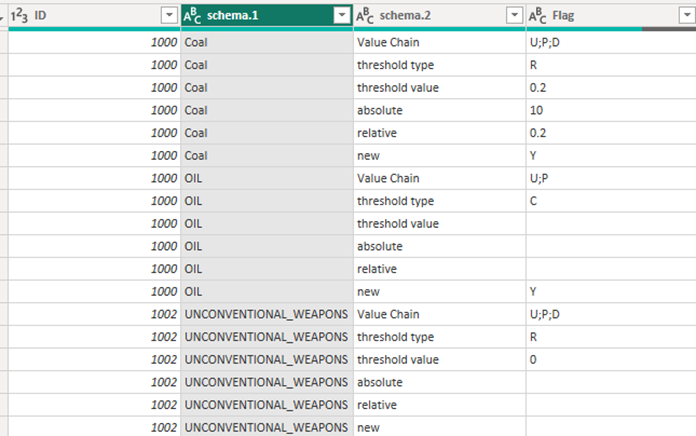Image resolution: width=696 pixels, height=436 pixels.
Task: Select ID 1002 in UNCONVENTIONAL_WEAPONS Value Chain row
Action: point(94,314)
